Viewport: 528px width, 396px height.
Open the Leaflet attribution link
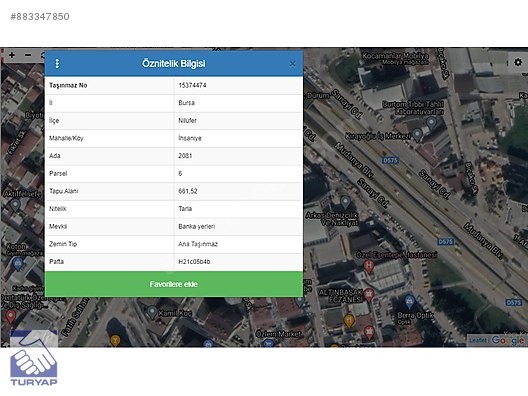click(477, 340)
